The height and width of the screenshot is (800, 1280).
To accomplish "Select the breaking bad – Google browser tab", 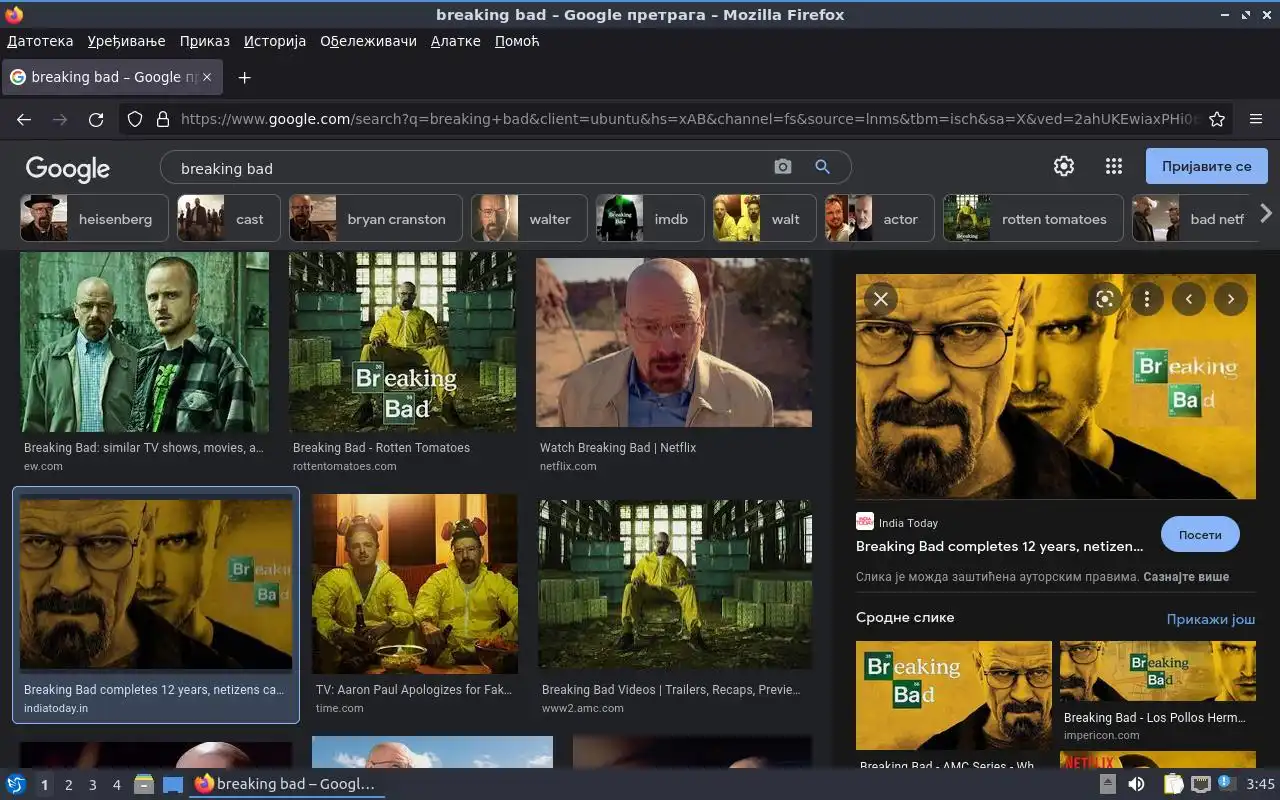I will pyautogui.click(x=112, y=77).
